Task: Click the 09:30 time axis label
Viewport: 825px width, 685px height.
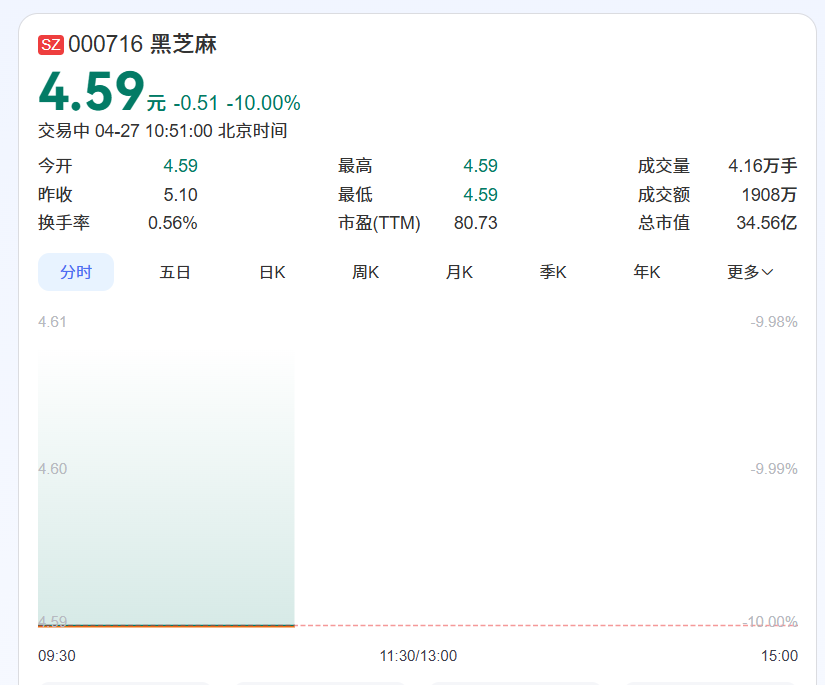Action: pos(57,656)
